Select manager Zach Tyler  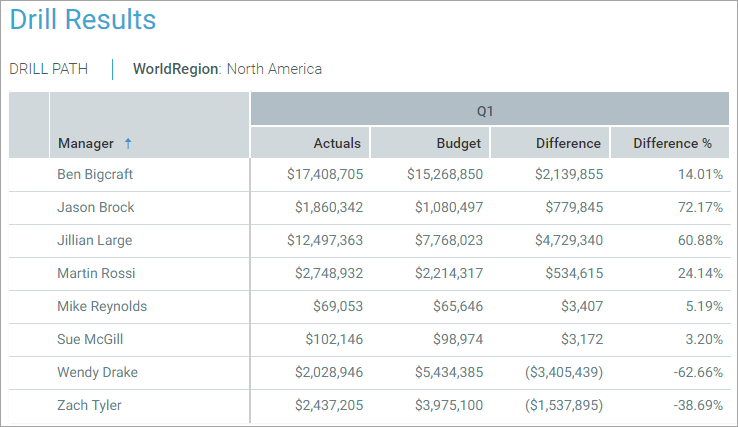pyautogui.click(x=89, y=405)
